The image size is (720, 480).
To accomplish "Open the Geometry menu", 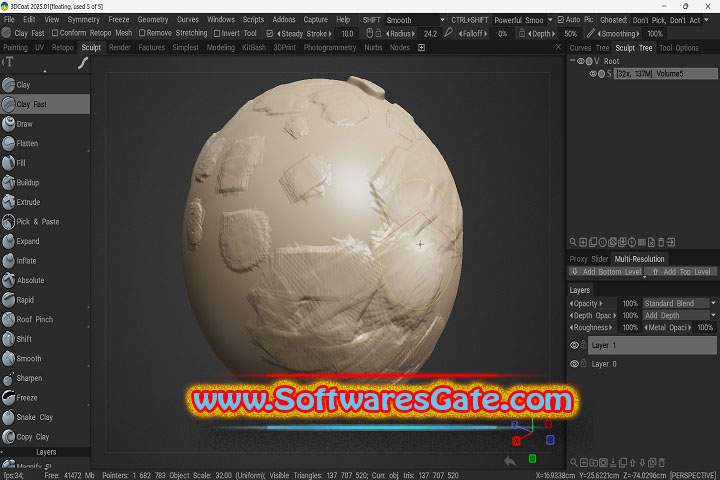I will click(x=153, y=19).
